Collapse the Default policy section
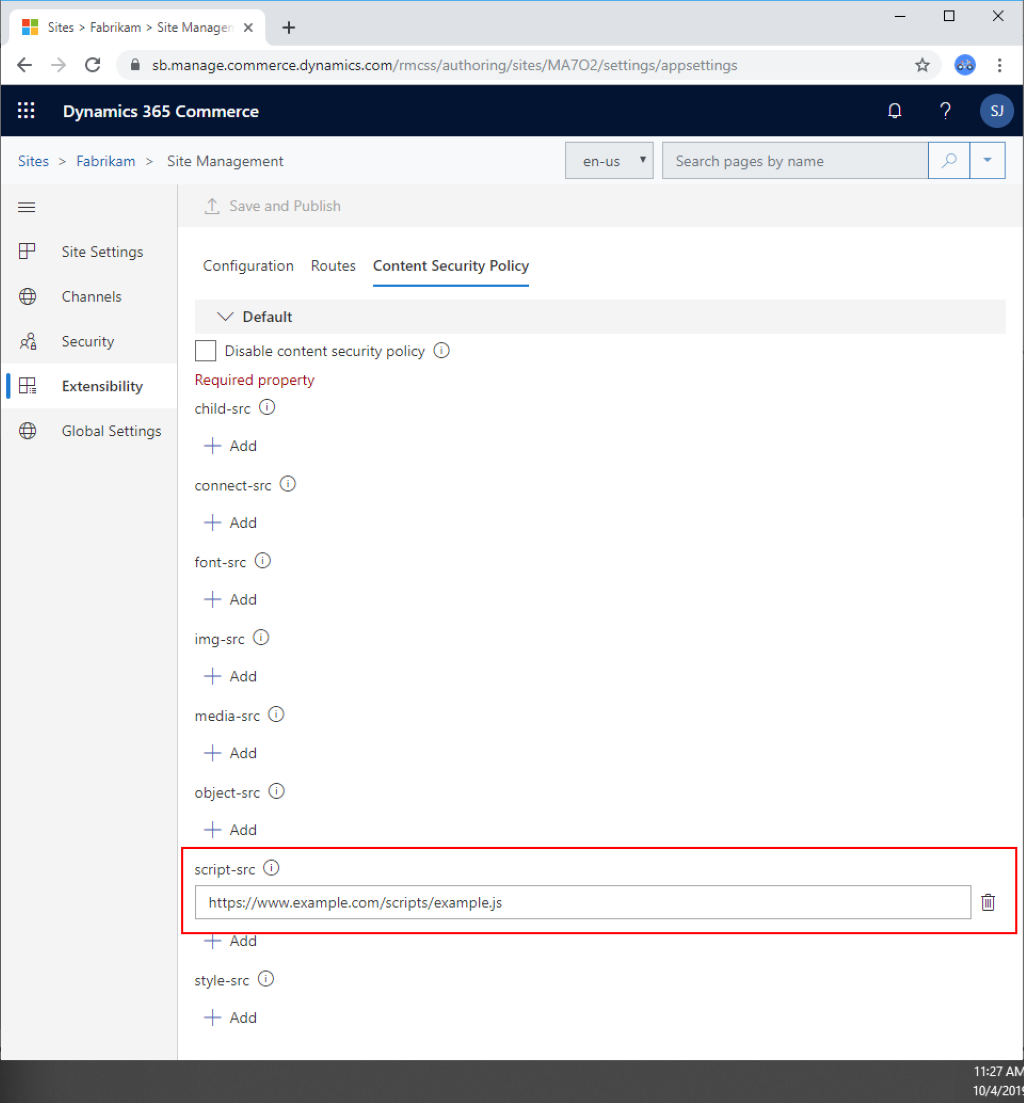The image size is (1024, 1103). click(225, 316)
